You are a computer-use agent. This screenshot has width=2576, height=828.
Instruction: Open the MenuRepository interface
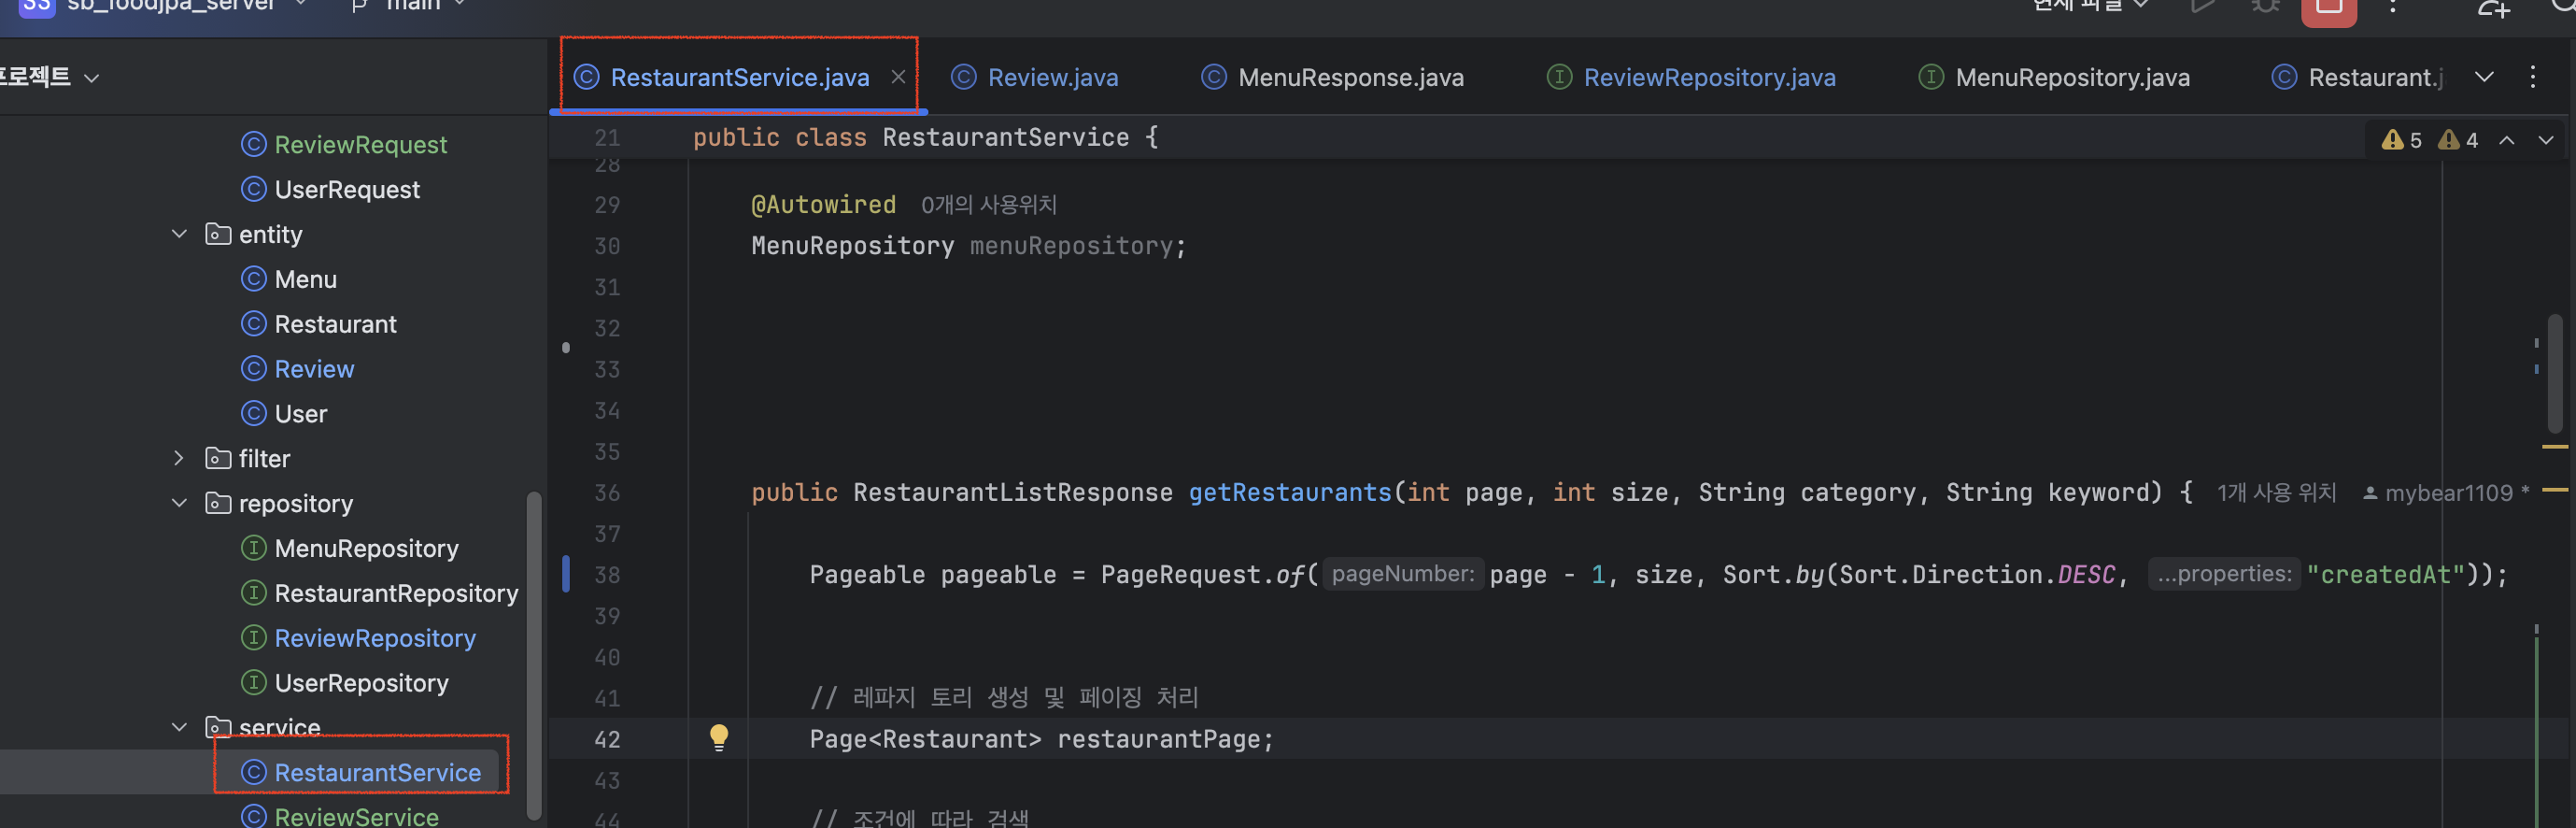(366, 548)
